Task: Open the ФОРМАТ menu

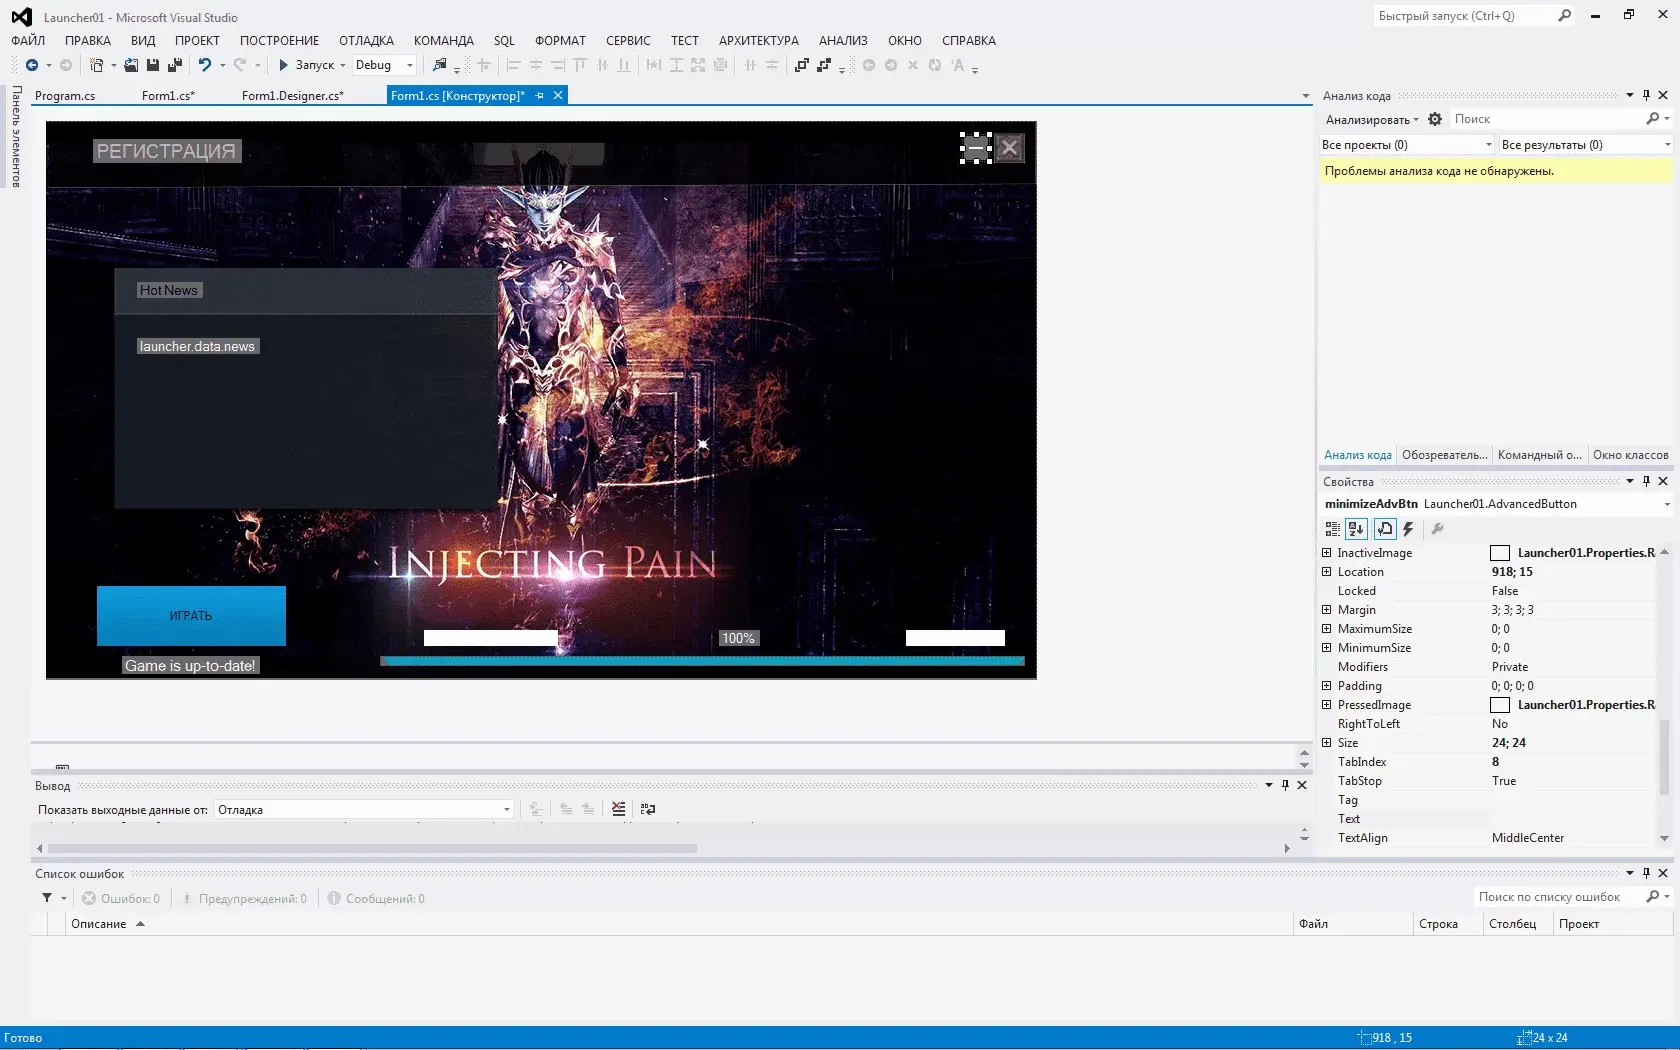Action: click(560, 40)
